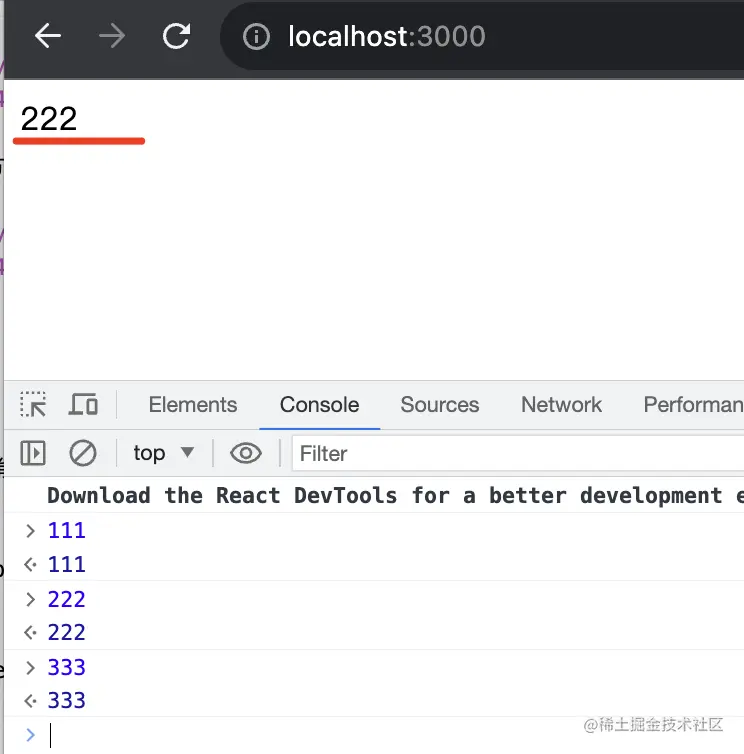Click the browser forward arrow

pyautogui.click(x=112, y=36)
